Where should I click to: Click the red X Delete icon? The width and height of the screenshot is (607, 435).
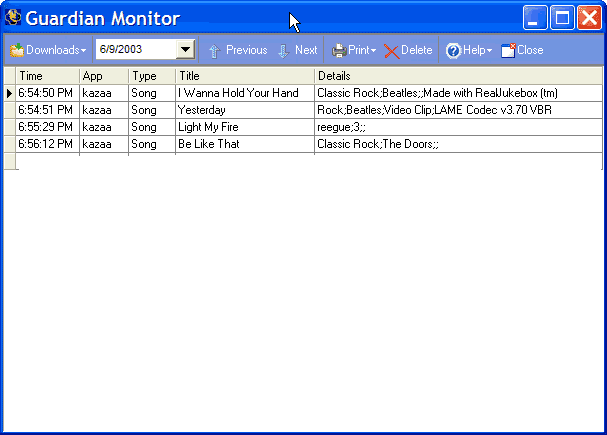tap(391, 51)
